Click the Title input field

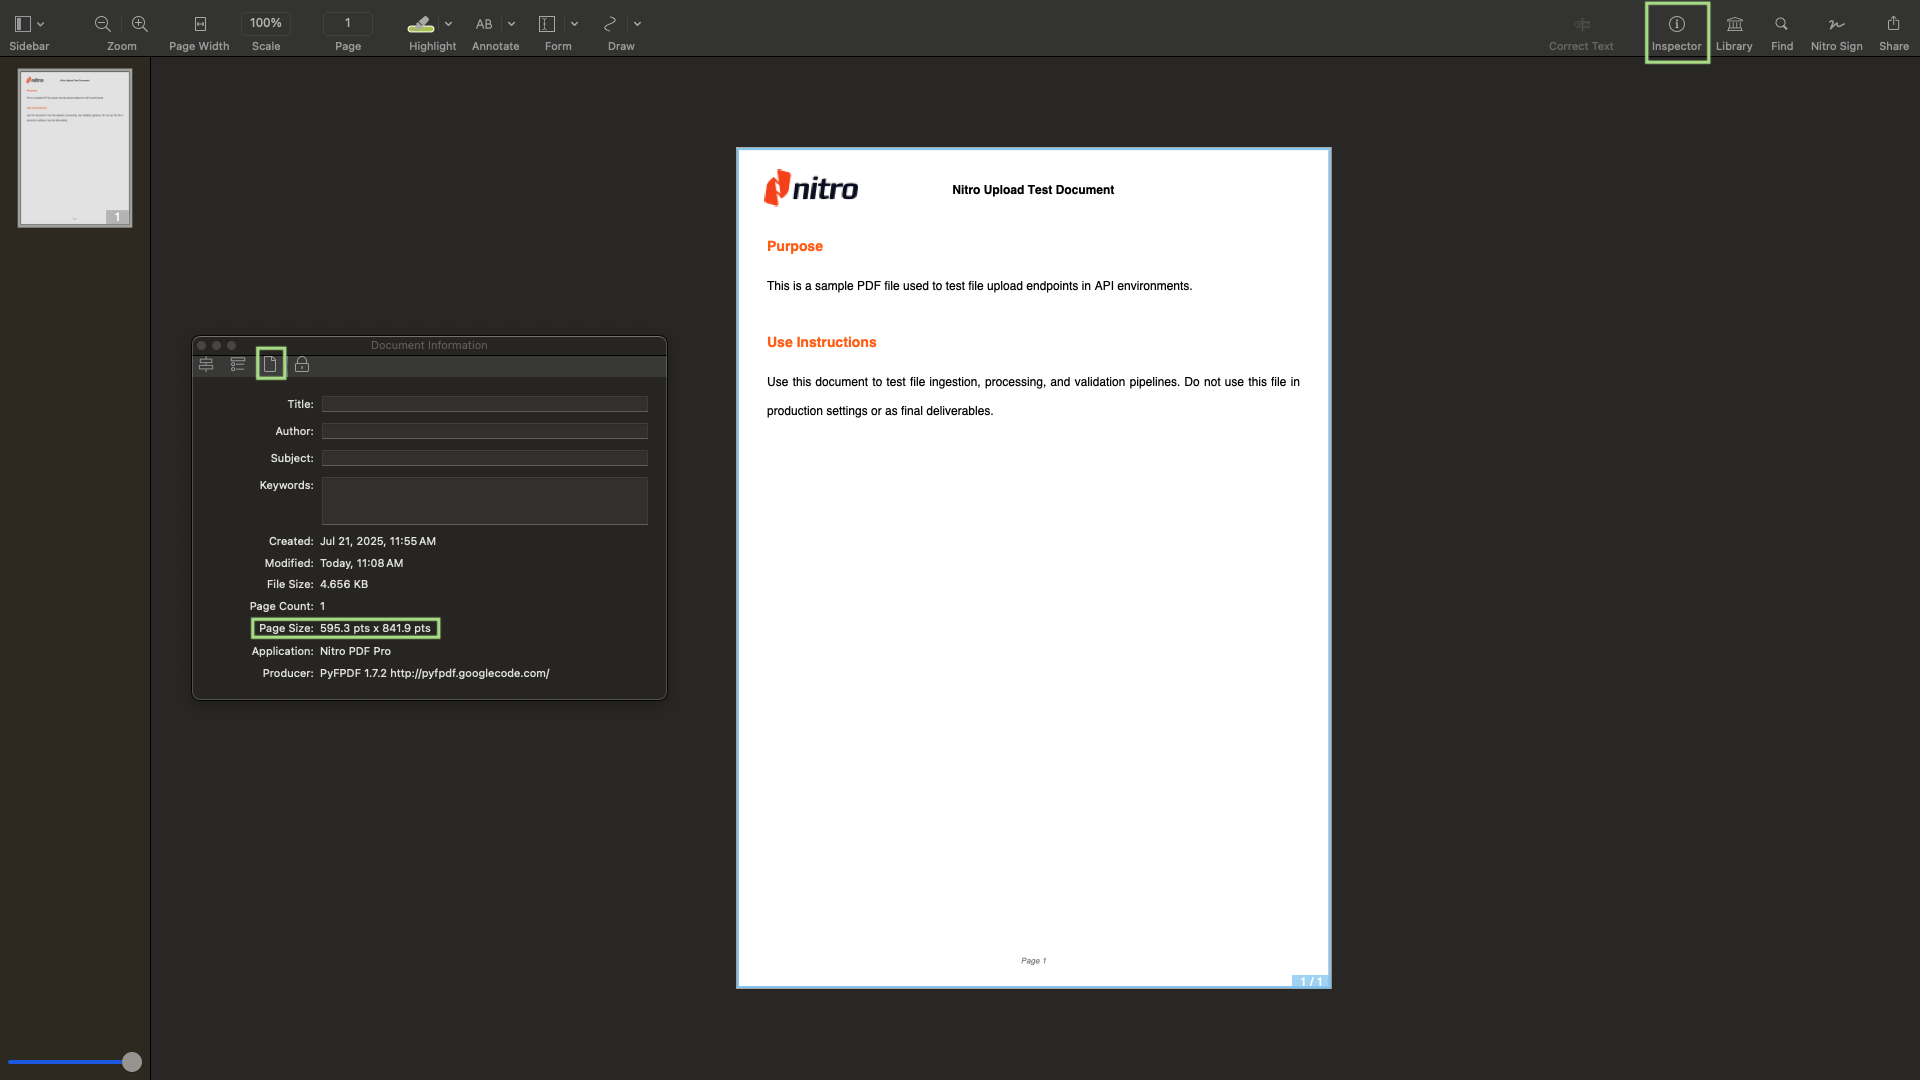click(x=484, y=404)
